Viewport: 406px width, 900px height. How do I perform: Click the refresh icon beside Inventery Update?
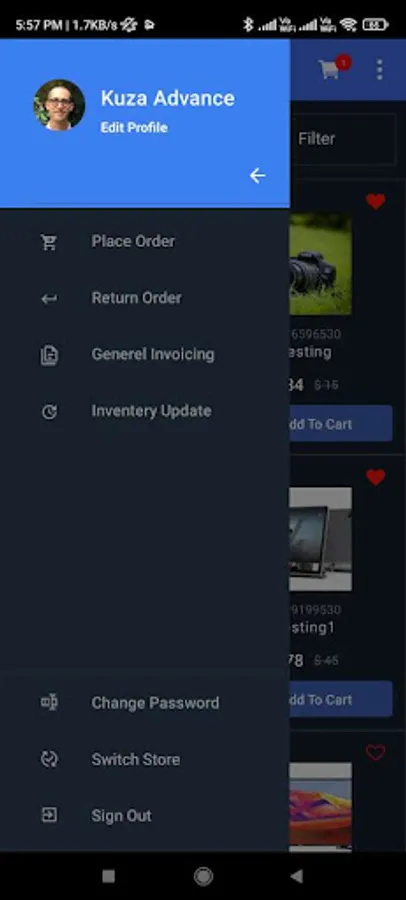coord(49,412)
